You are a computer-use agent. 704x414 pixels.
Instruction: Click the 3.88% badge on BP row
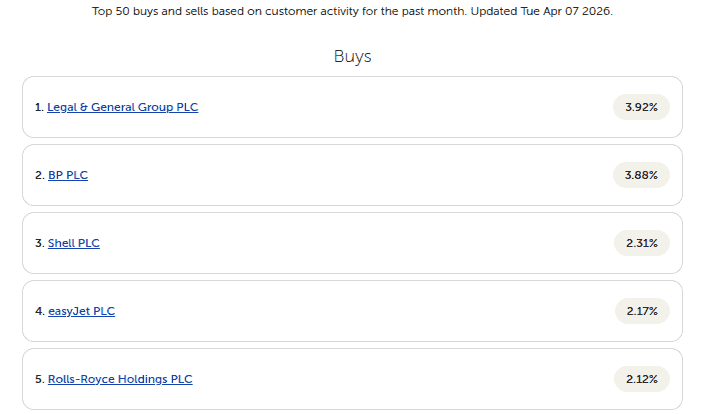pos(641,175)
